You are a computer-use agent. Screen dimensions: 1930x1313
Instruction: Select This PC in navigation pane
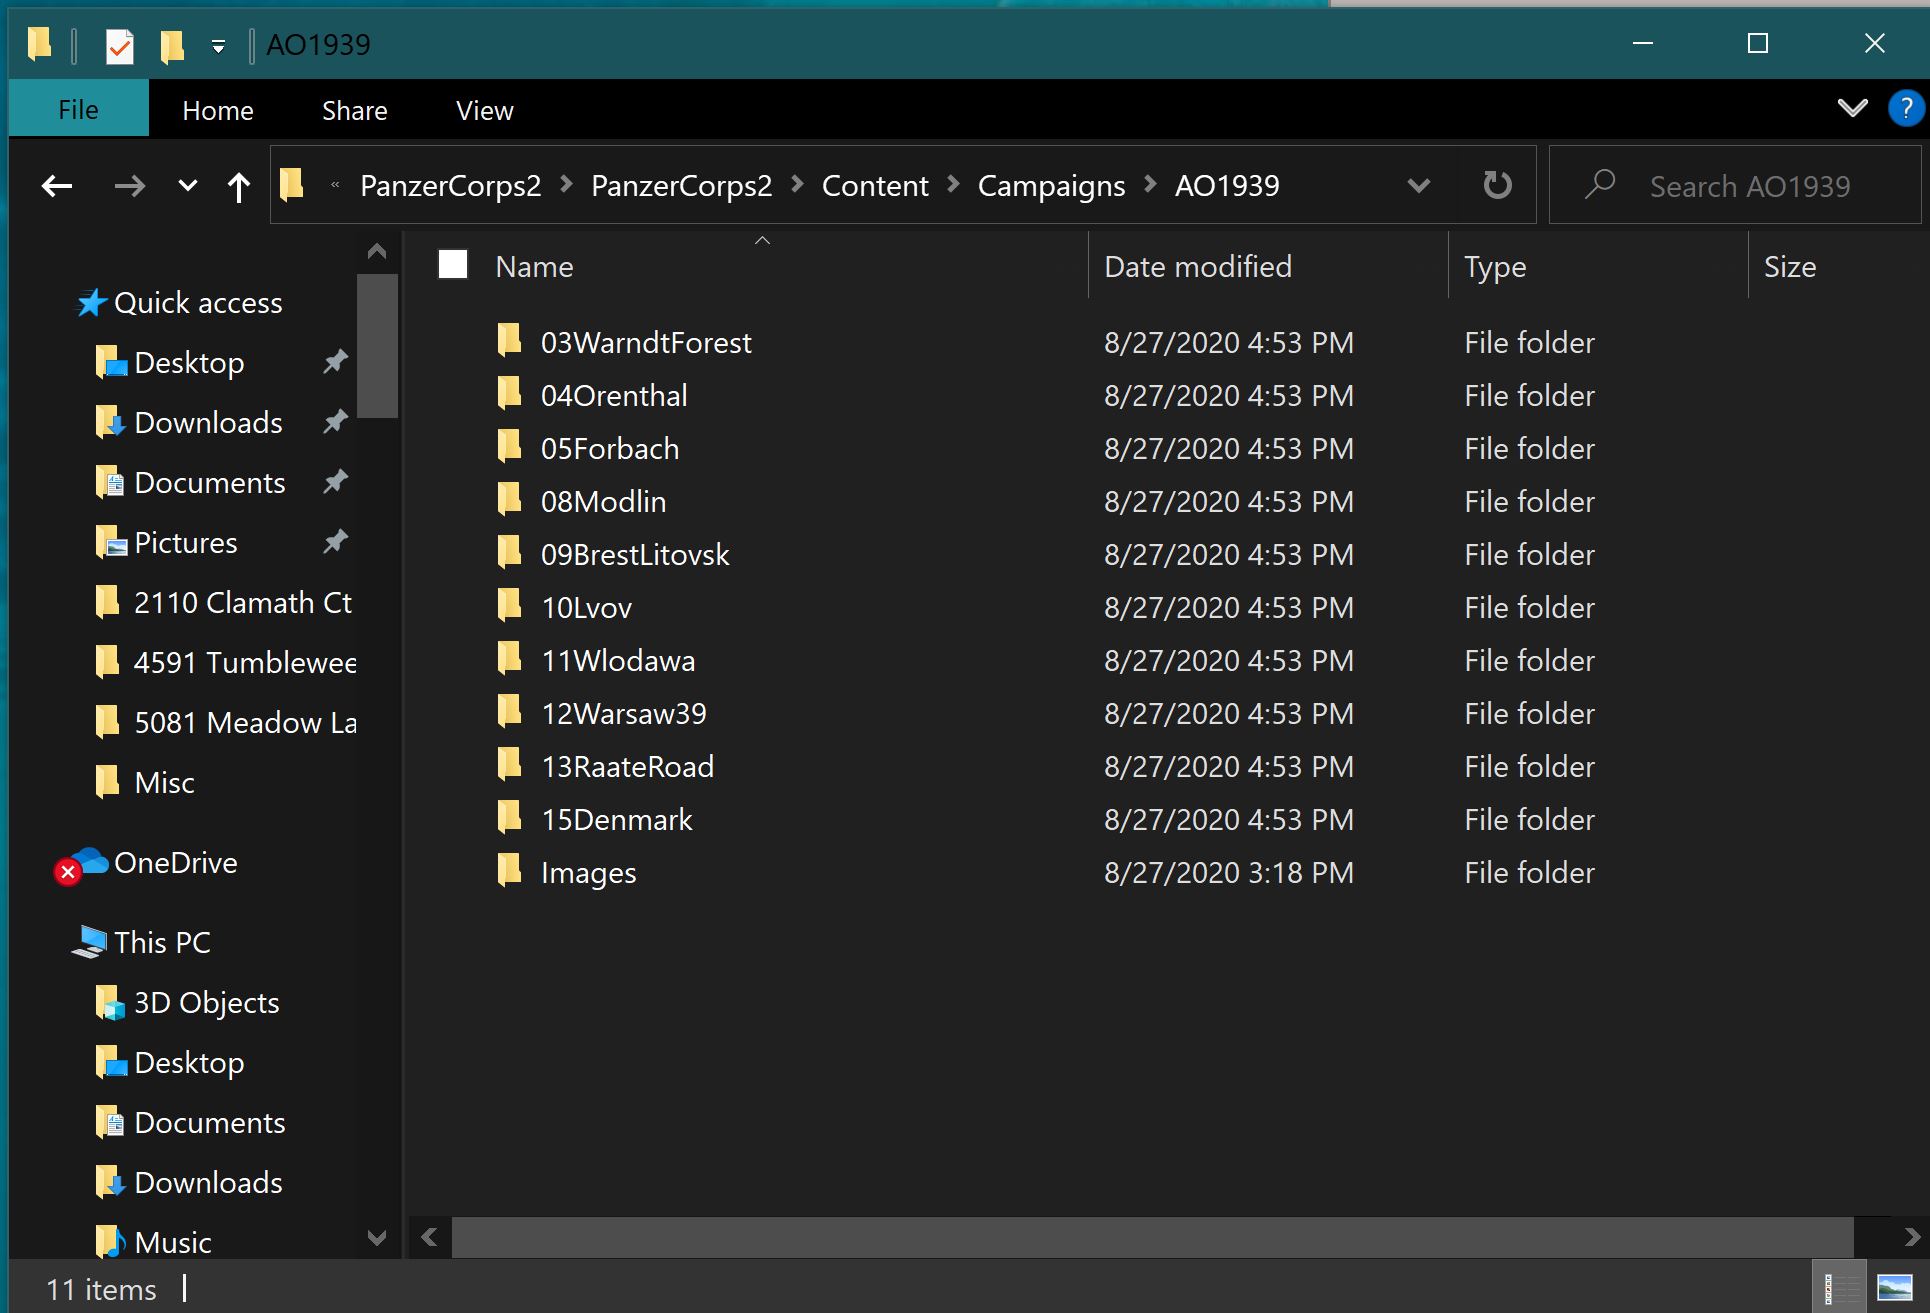click(162, 943)
